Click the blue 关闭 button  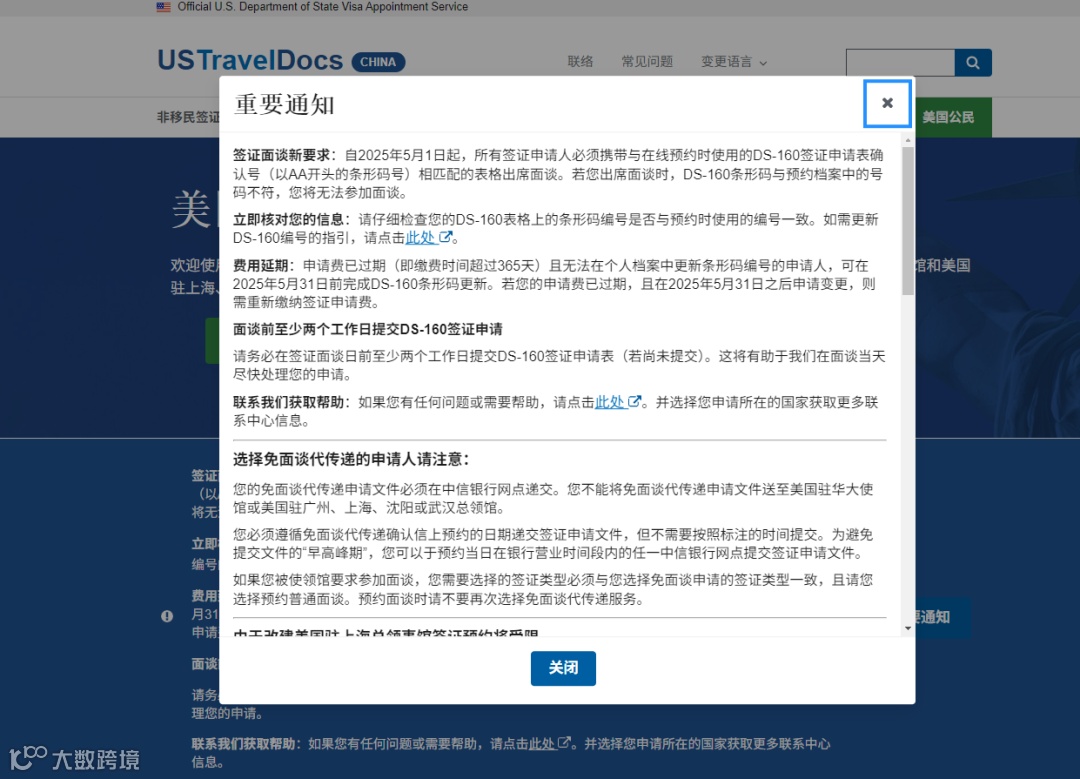click(563, 668)
